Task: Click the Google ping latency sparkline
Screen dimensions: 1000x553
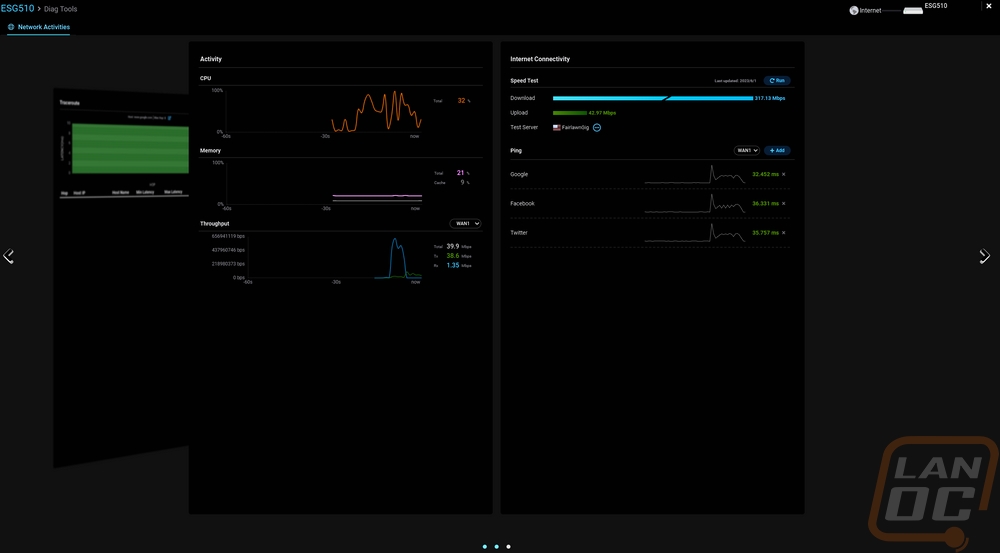Action: 695,174
